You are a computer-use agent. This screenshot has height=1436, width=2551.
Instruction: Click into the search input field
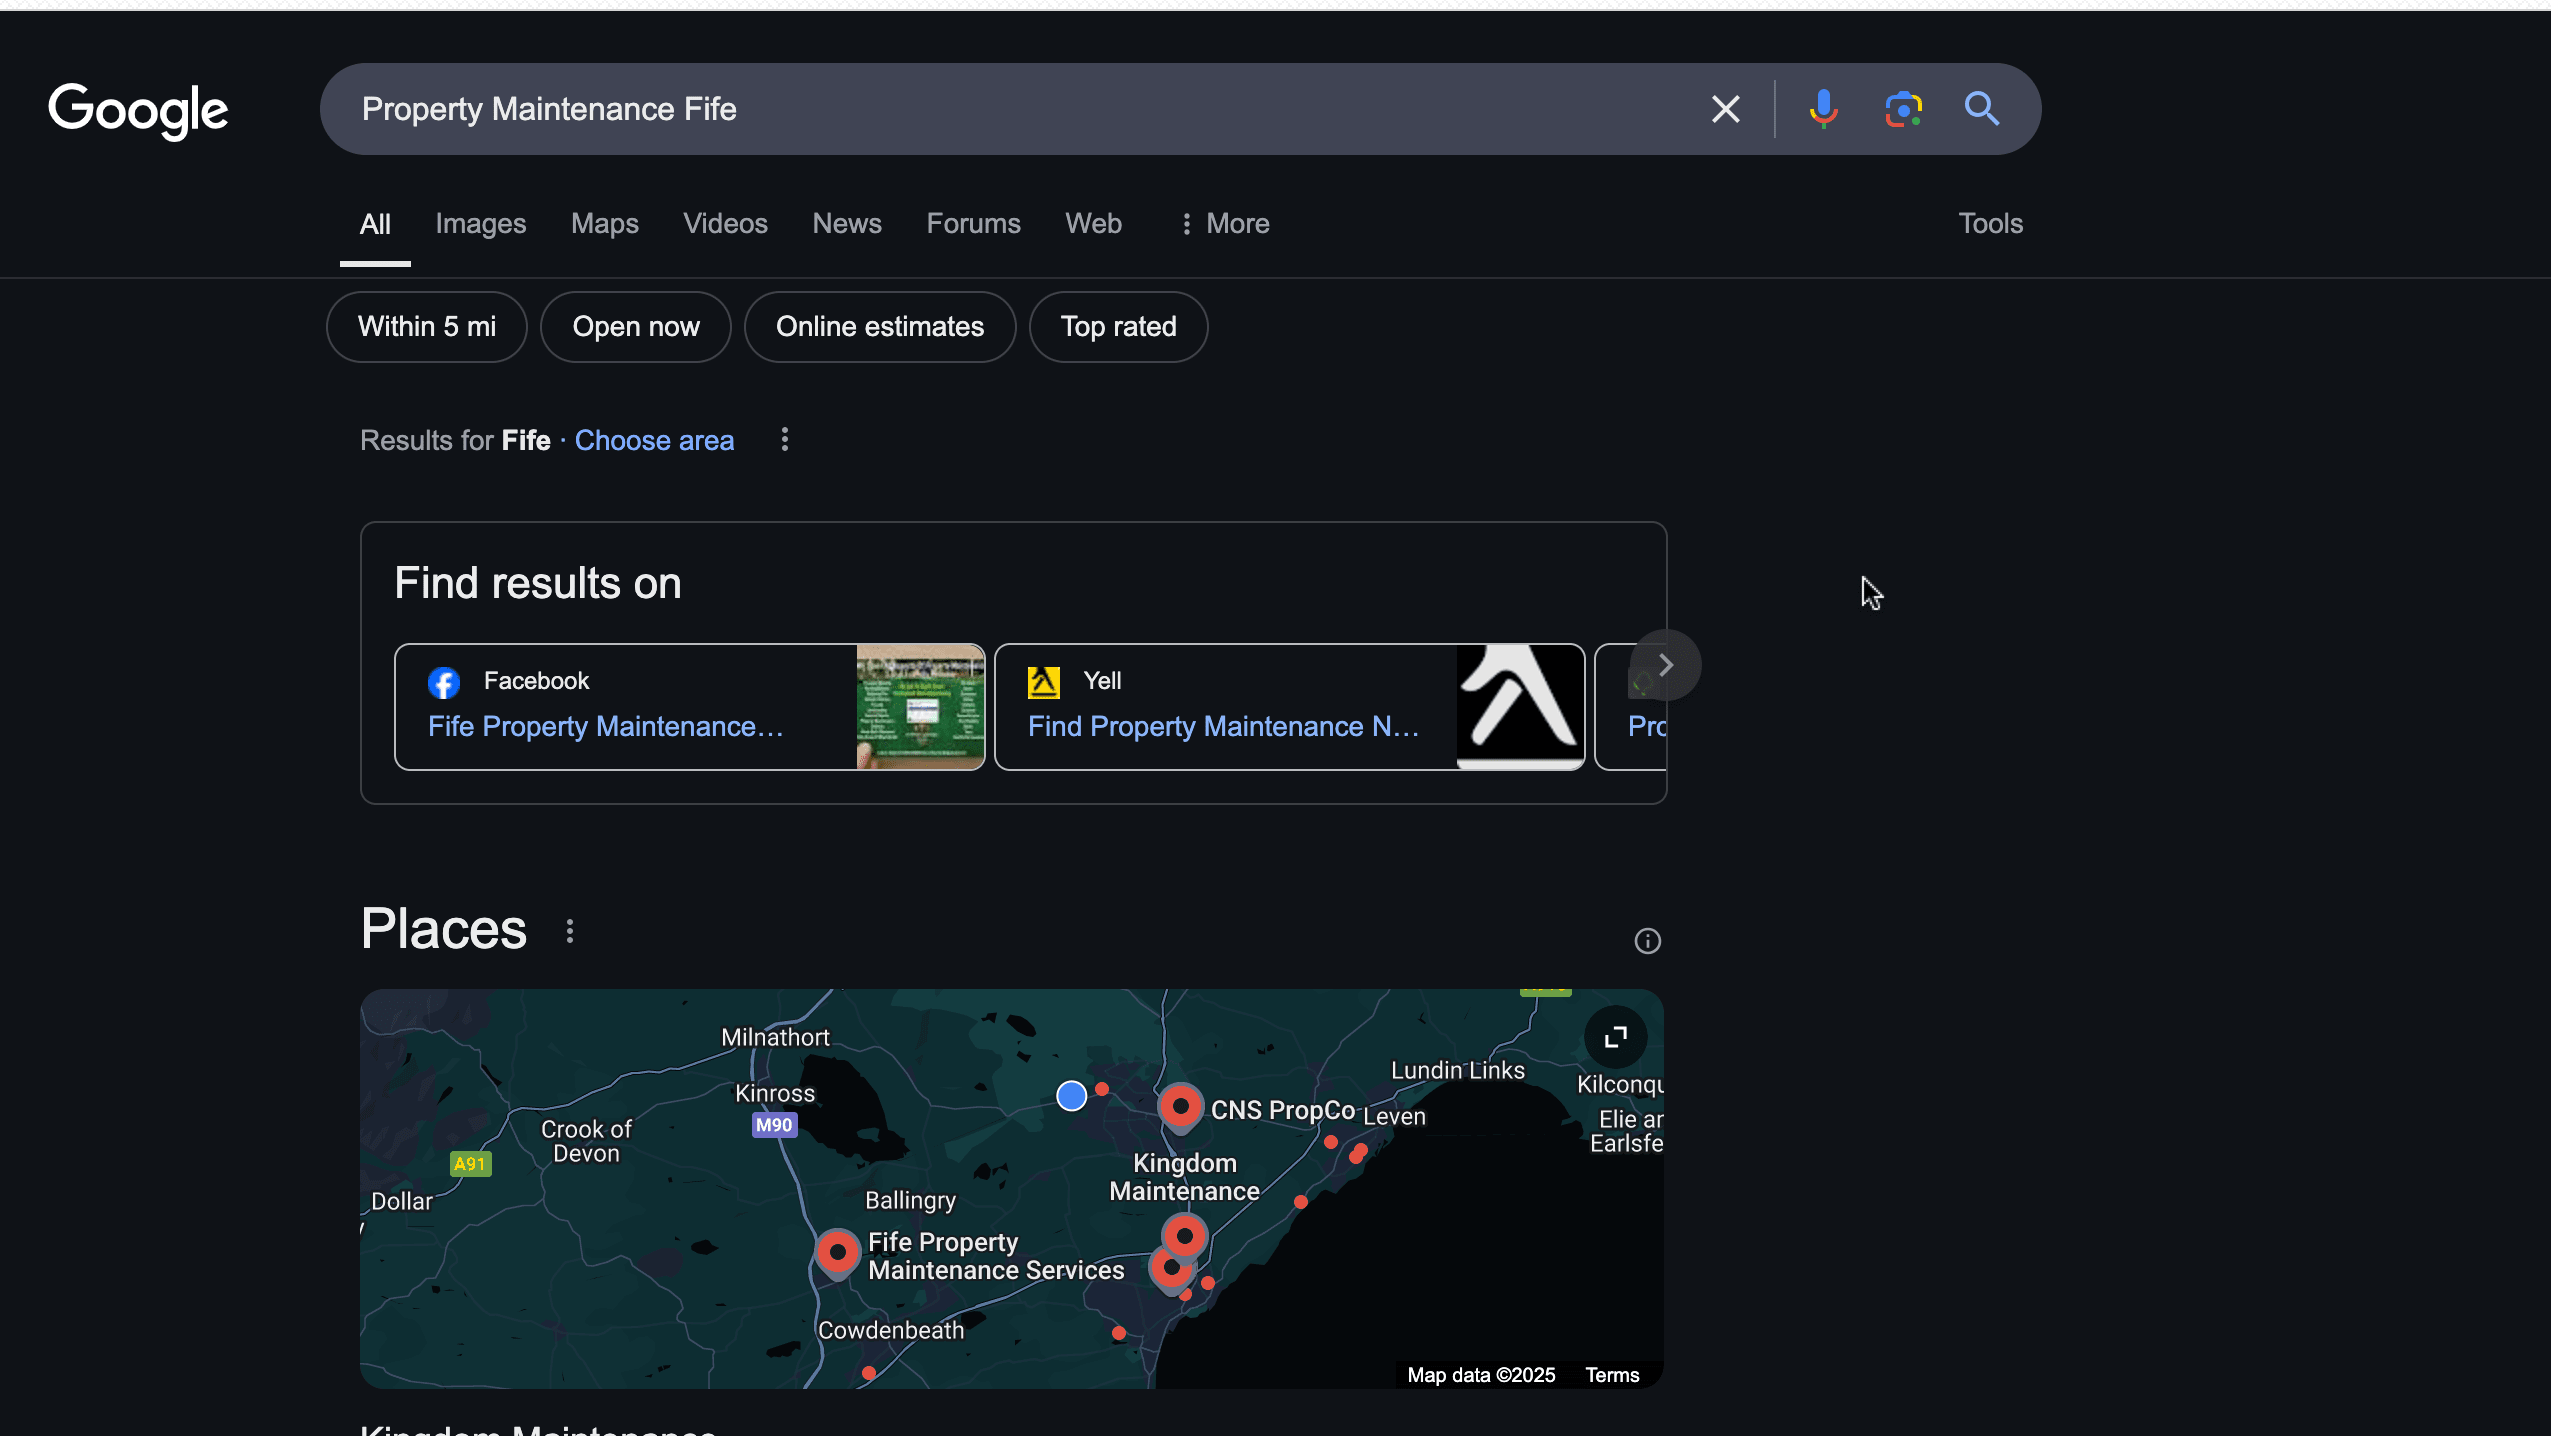pyautogui.click(x=1020, y=109)
